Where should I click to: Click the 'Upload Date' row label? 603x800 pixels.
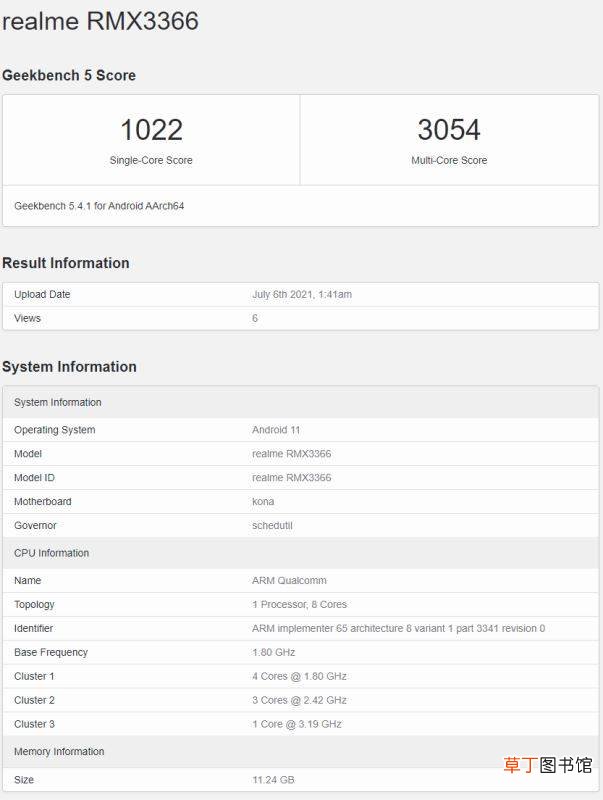point(42,294)
